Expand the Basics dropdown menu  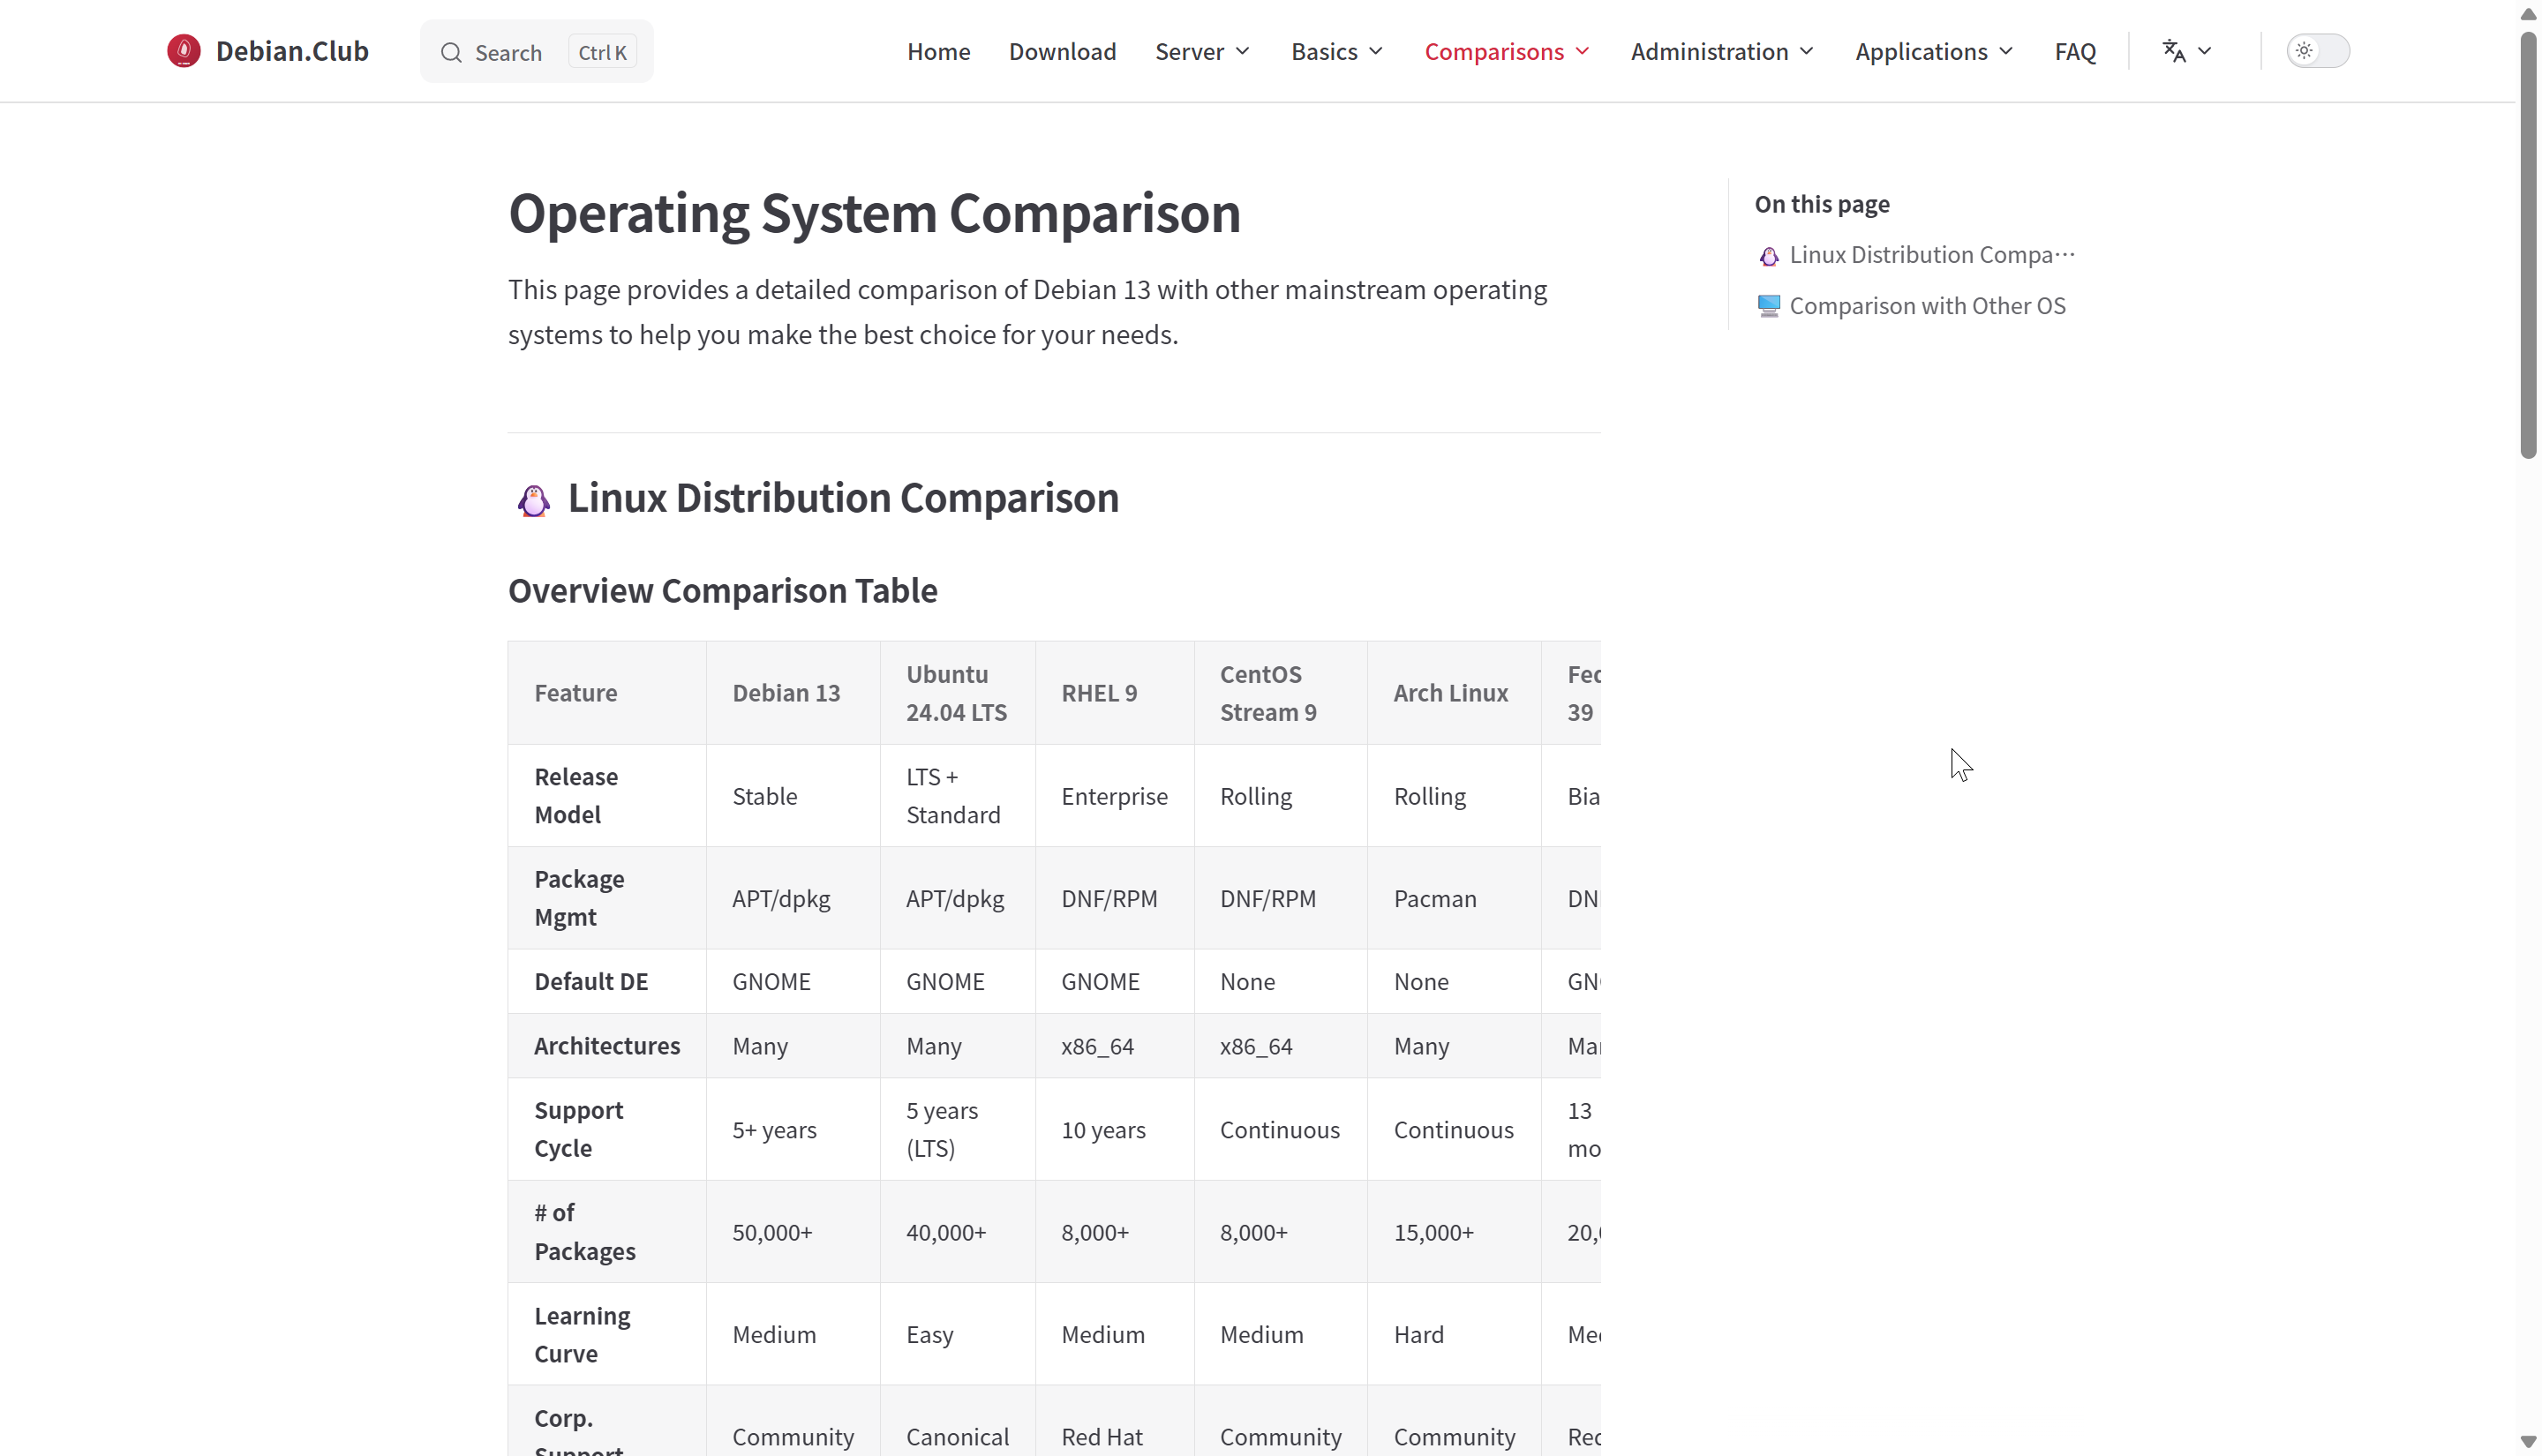pyautogui.click(x=1337, y=51)
